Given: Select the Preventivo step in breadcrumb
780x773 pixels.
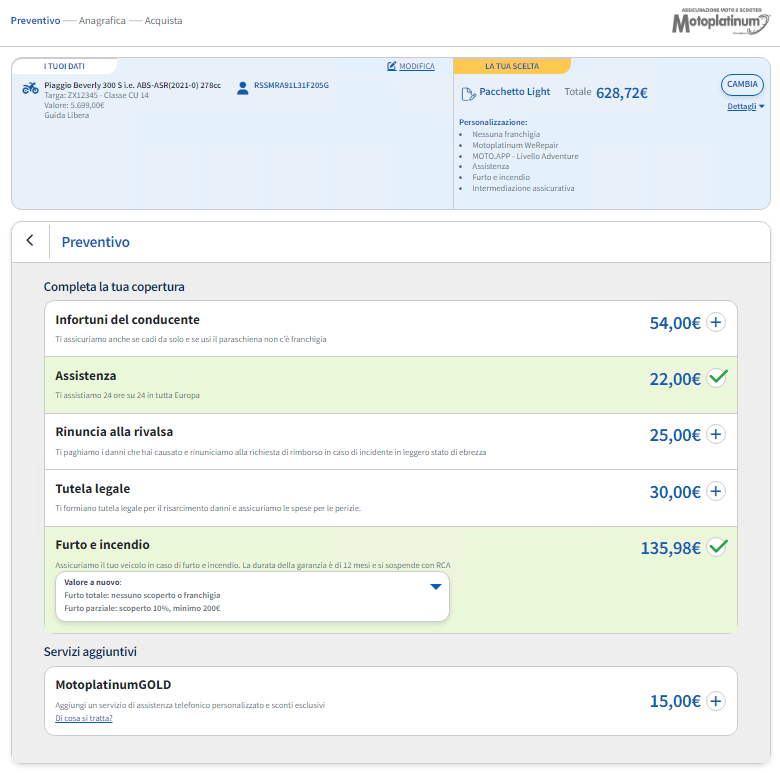Looking at the screenshot, I should [x=35, y=20].
